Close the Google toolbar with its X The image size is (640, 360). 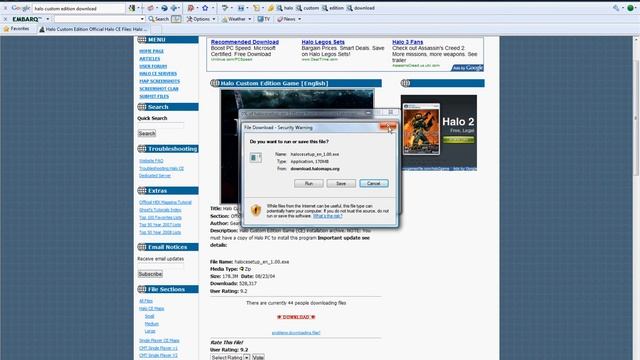(x=5, y=8)
